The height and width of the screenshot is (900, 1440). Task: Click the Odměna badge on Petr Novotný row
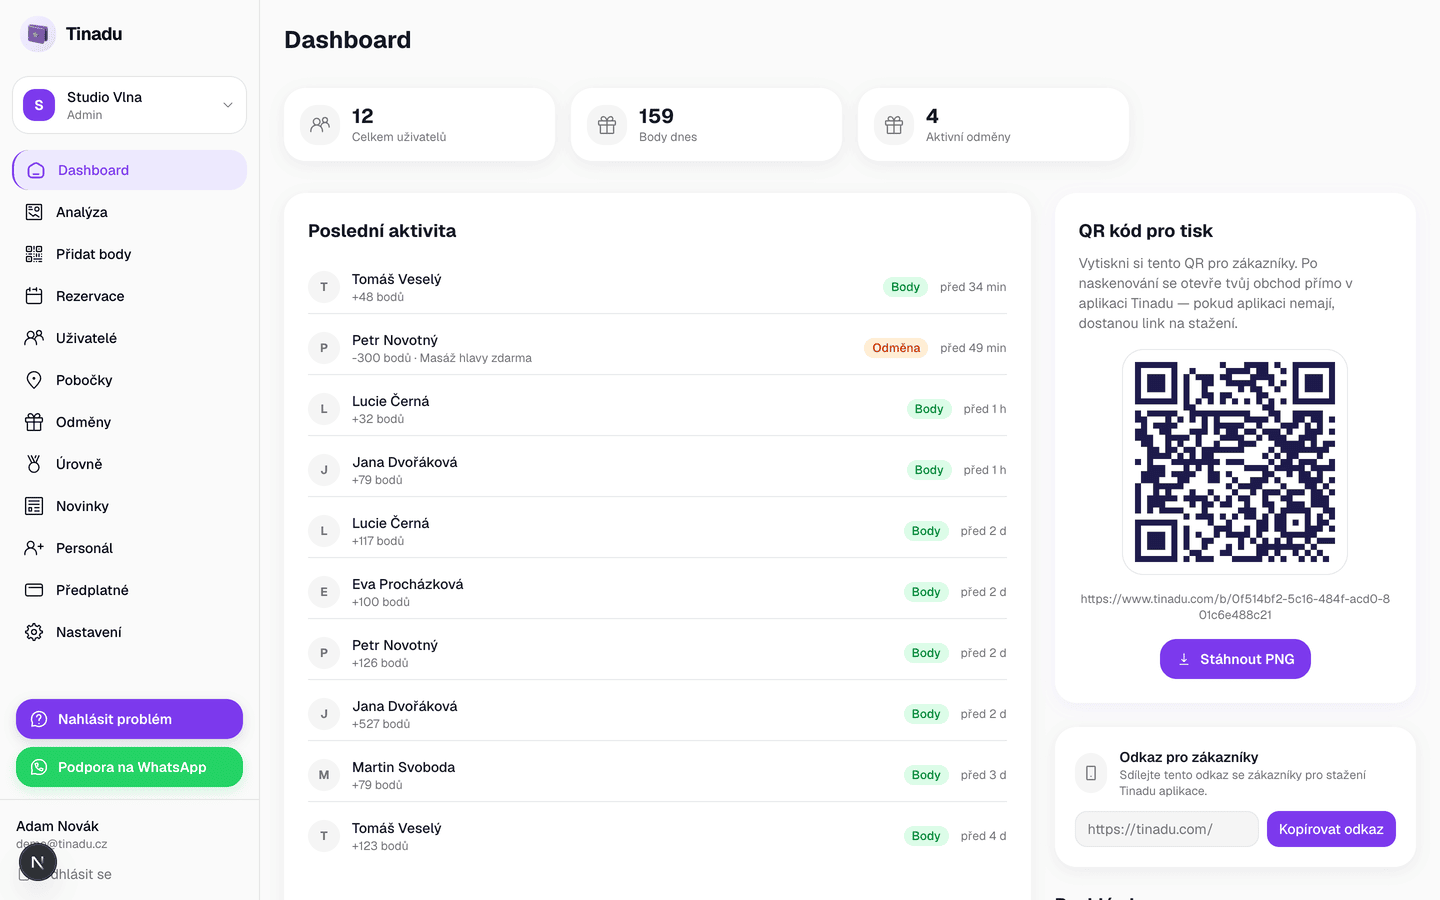click(896, 348)
